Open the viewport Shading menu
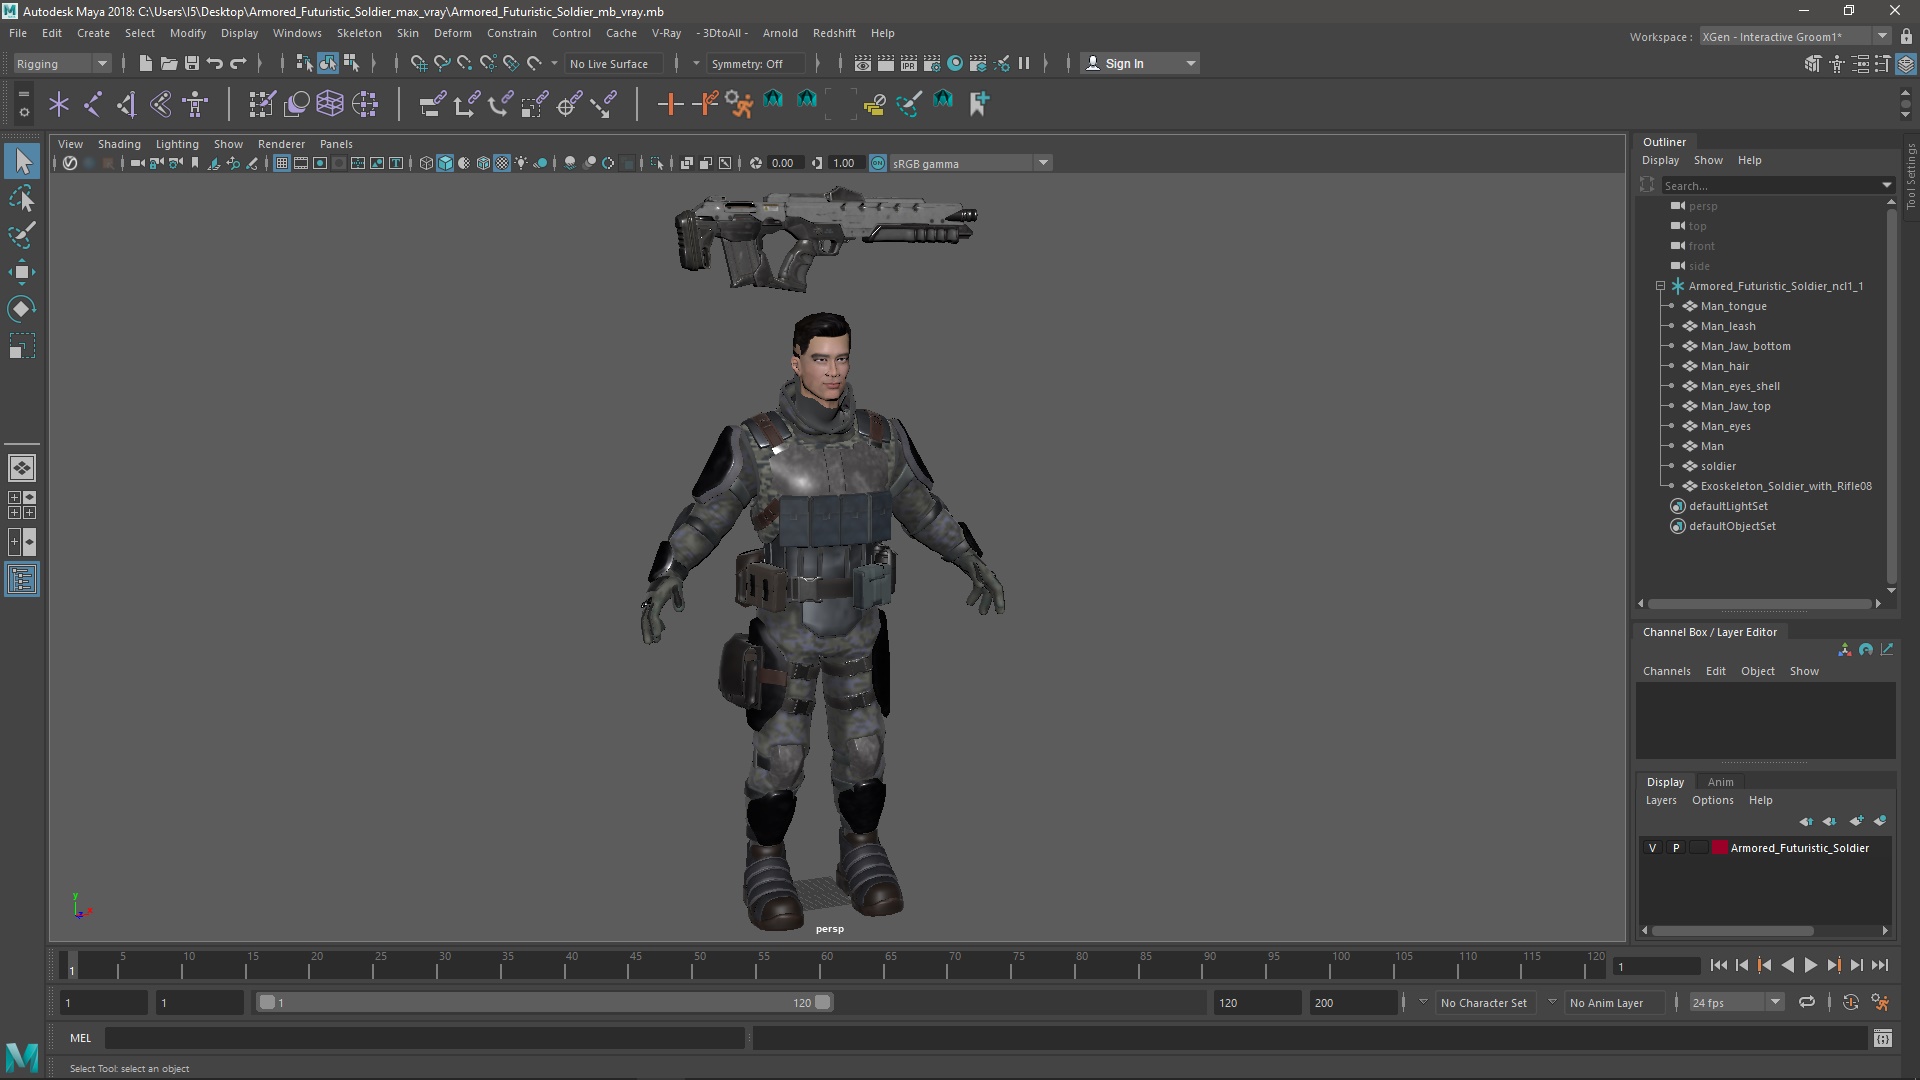 (119, 144)
